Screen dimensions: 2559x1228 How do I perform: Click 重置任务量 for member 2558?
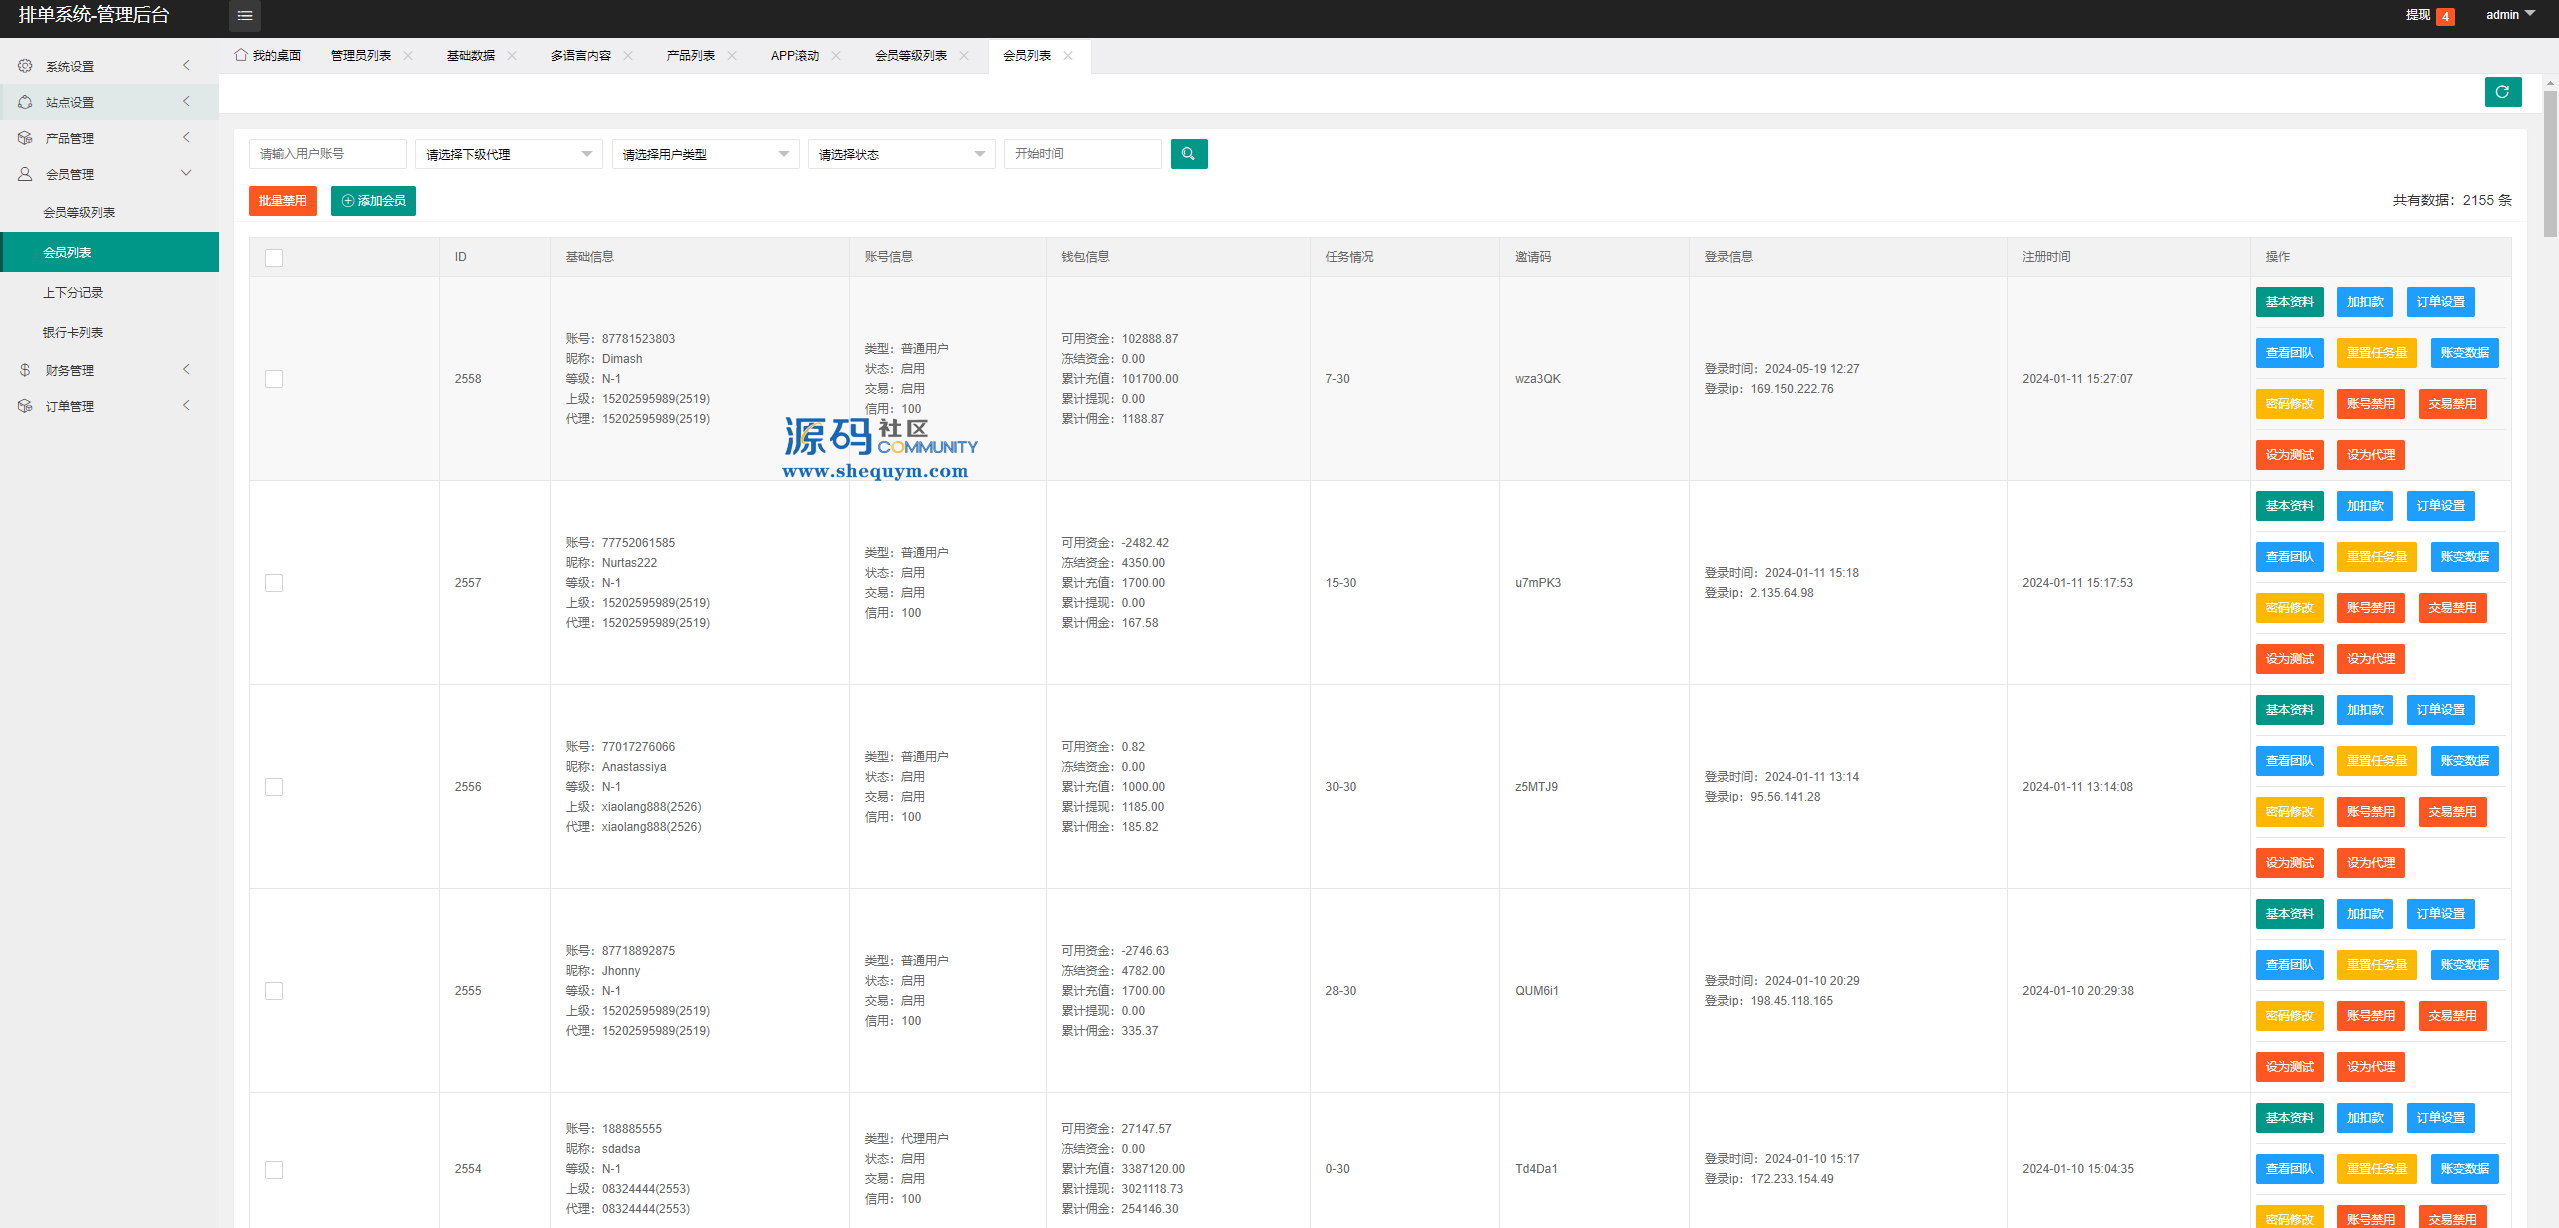[x=2377, y=353]
